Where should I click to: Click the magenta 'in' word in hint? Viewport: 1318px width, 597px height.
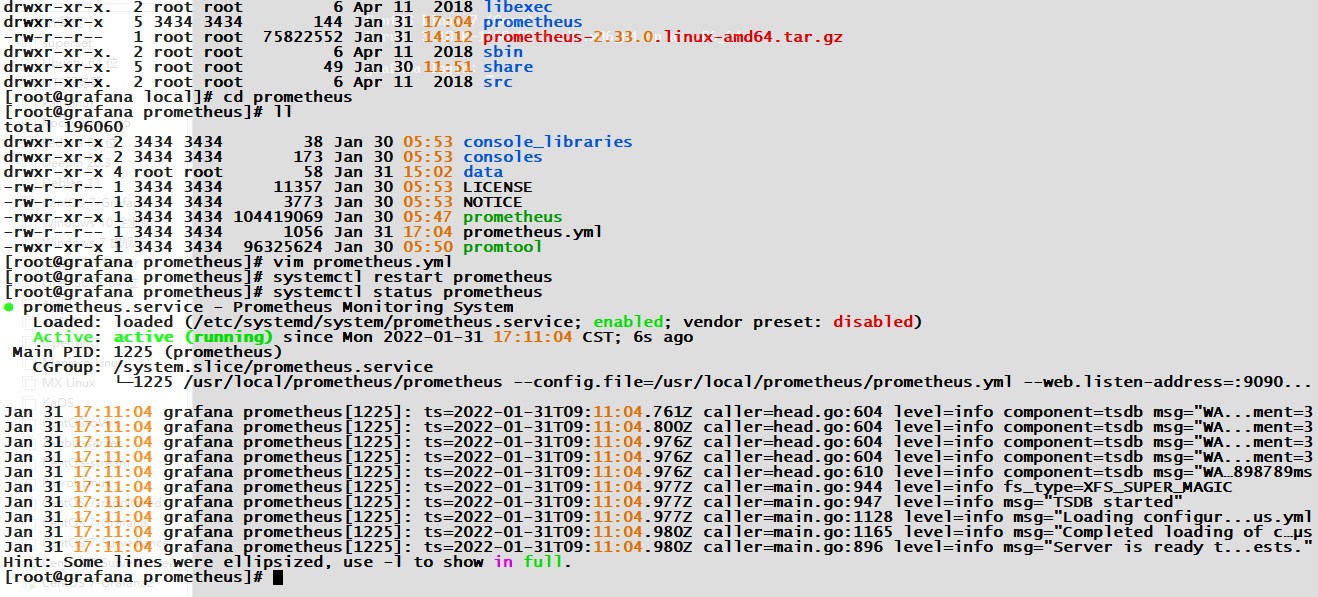(x=503, y=562)
